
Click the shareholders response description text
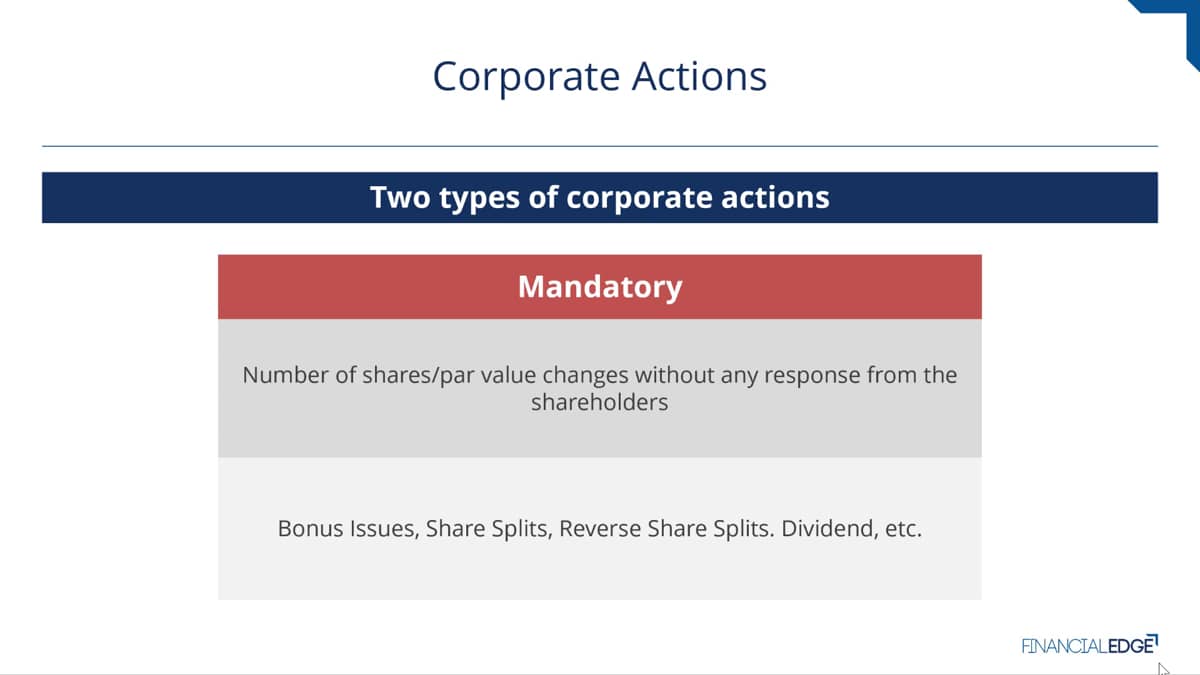pyautogui.click(x=600, y=390)
